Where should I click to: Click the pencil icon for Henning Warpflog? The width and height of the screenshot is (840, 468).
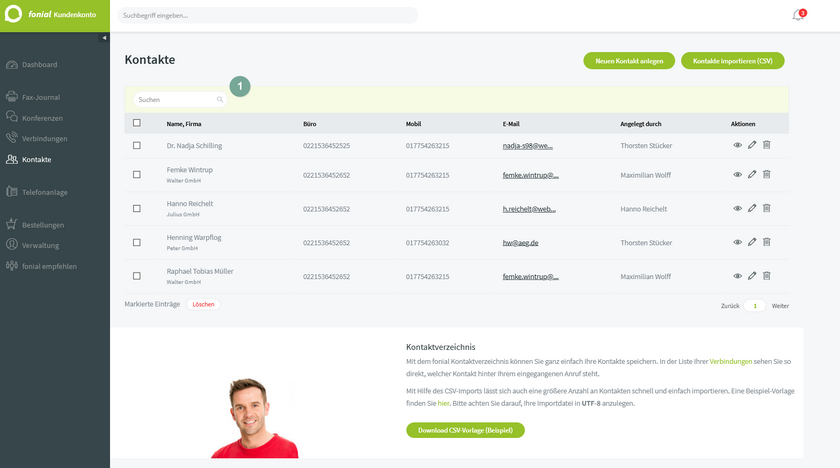click(x=752, y=243)
